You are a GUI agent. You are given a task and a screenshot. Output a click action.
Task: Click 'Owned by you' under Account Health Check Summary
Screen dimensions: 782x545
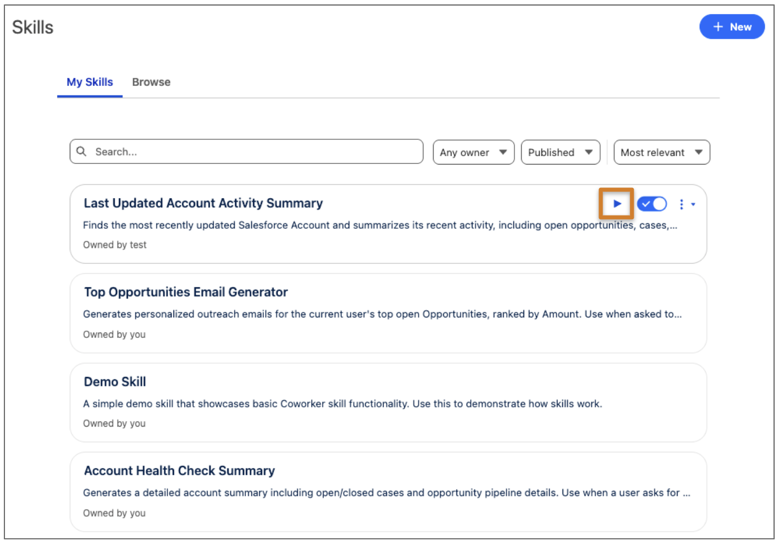pos(114,513)
